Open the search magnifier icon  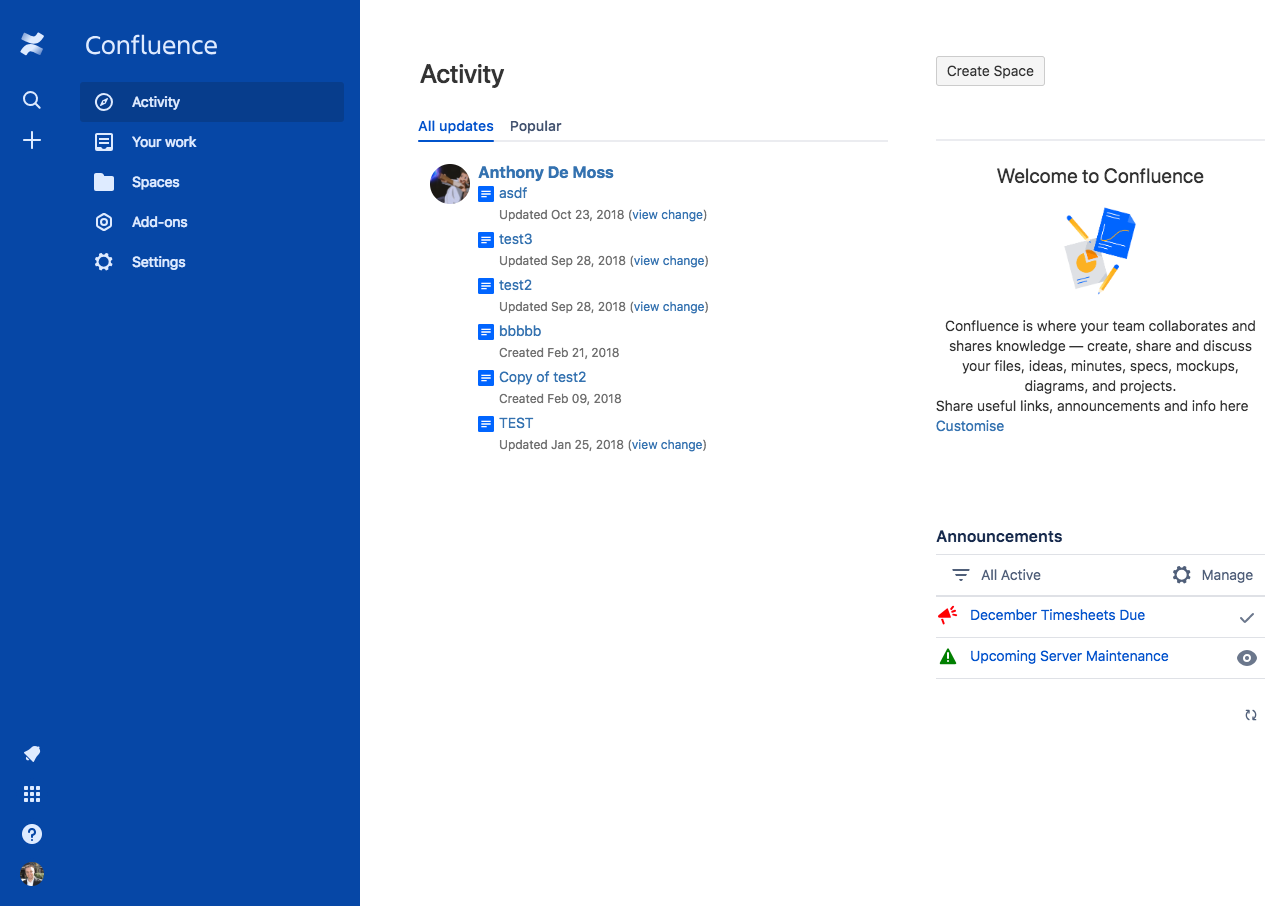(32, 100)
